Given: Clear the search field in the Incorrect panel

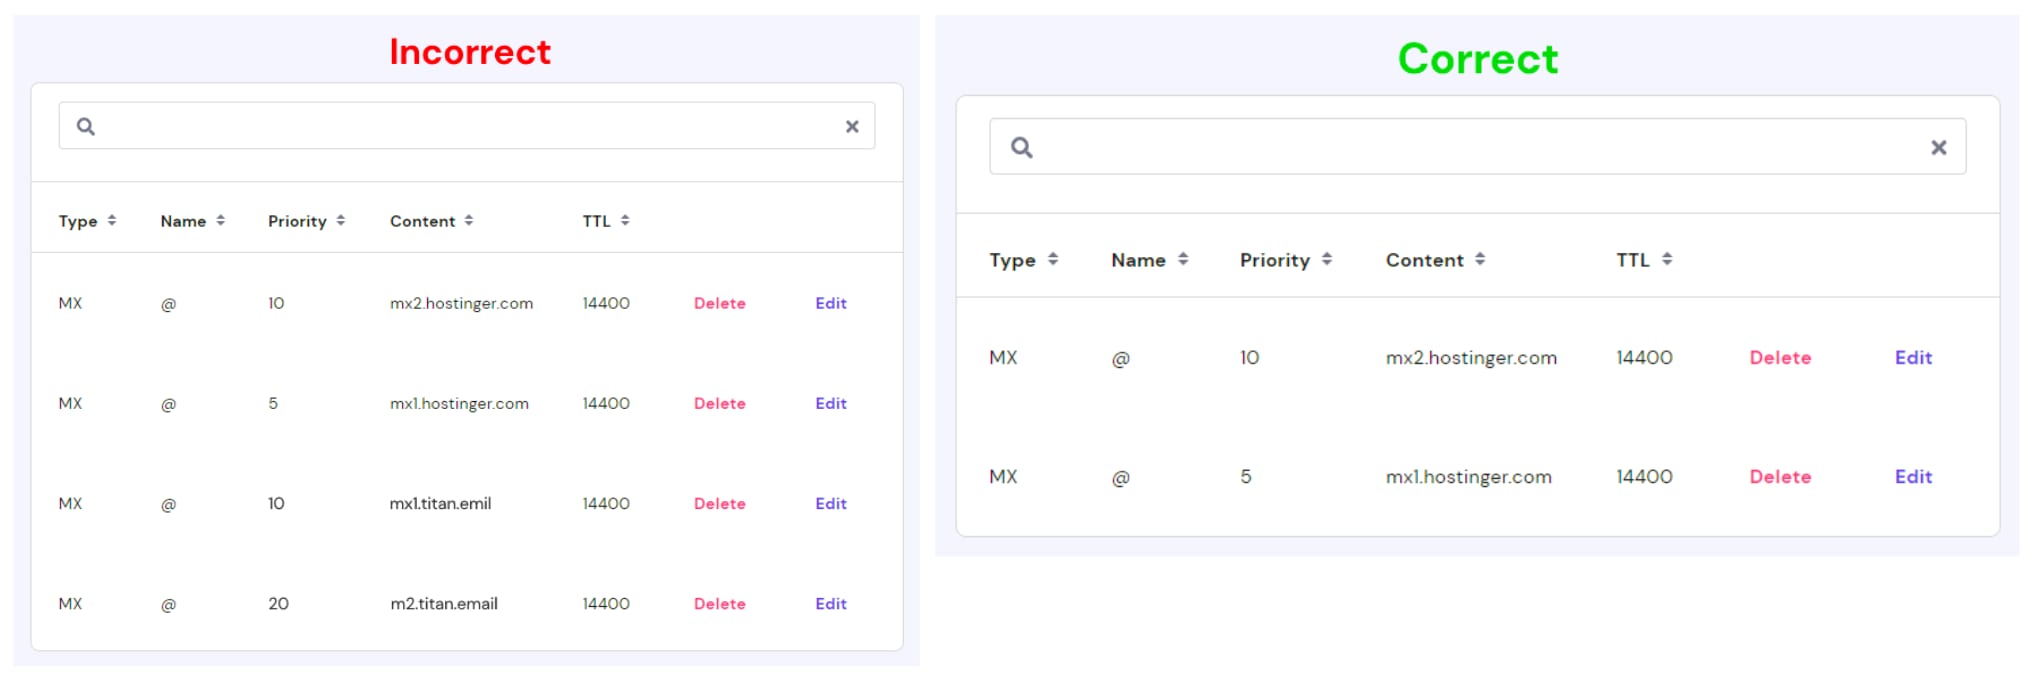Looking at the screenshot, I should point(852,127).
